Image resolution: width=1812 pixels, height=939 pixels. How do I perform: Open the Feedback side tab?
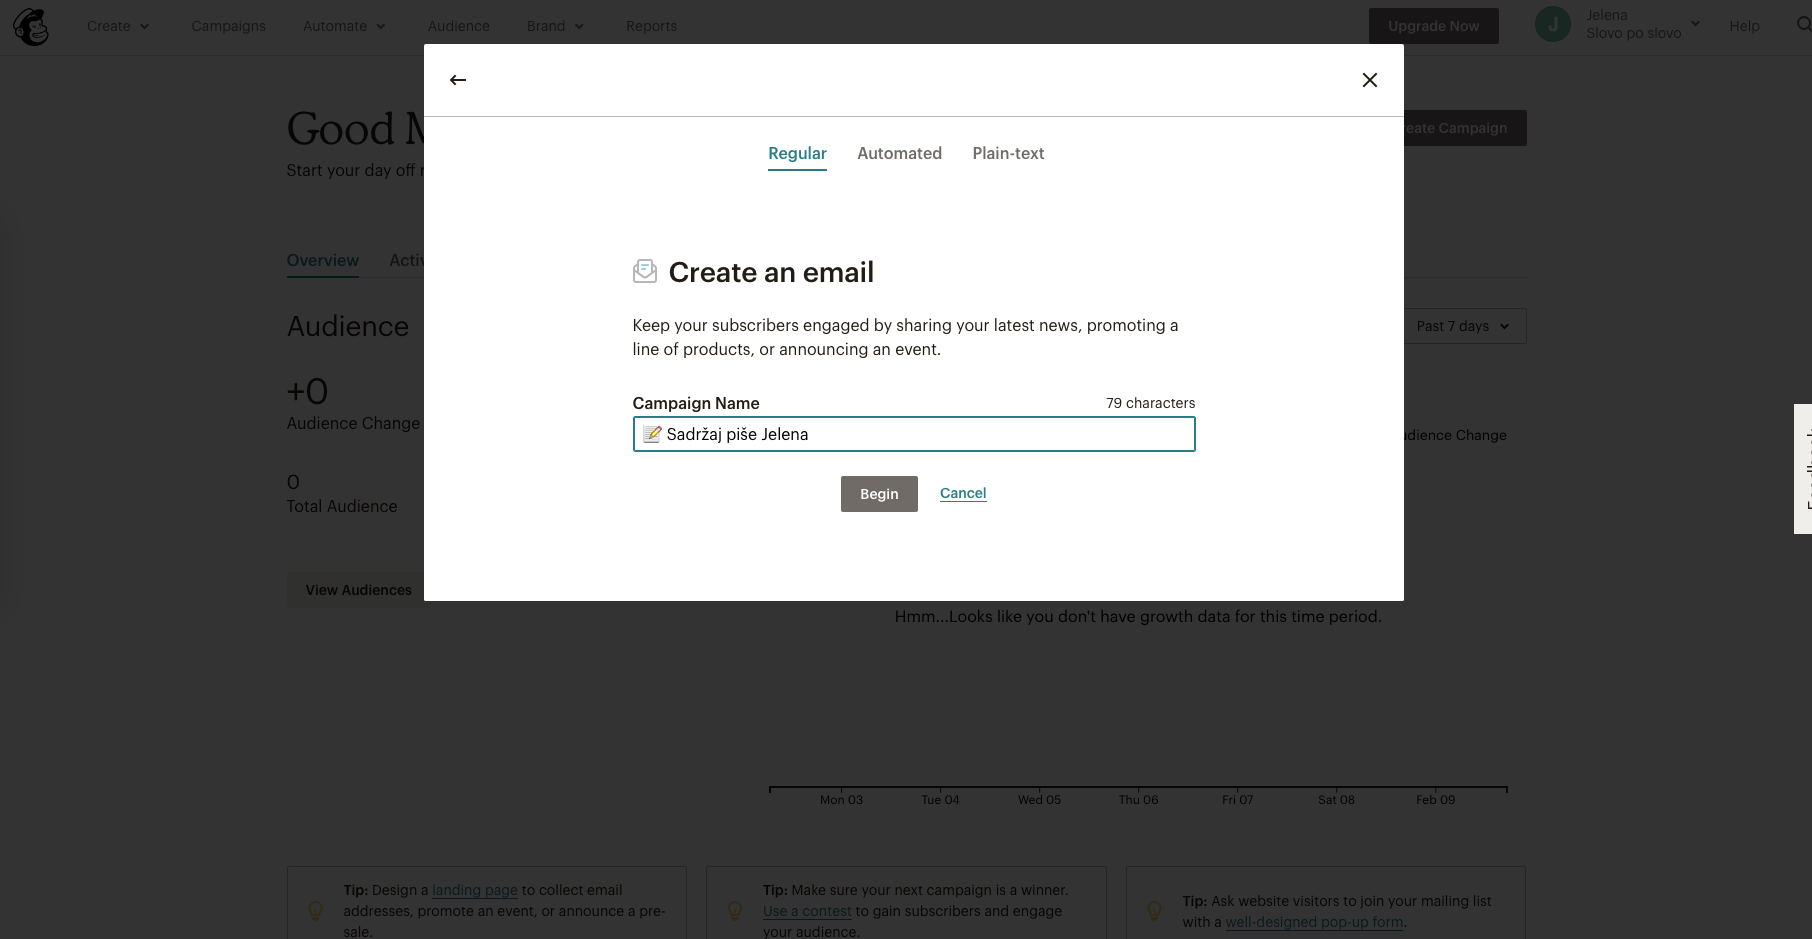click(x=1803, y=469)
